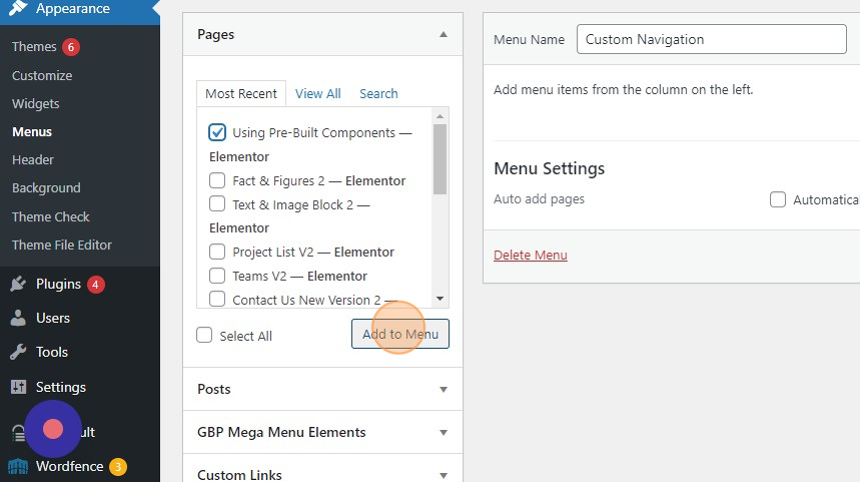This screenshot has height=482, width=860.
Task: Expand GBP Mega Menu Elements panel
Action: 322,432
